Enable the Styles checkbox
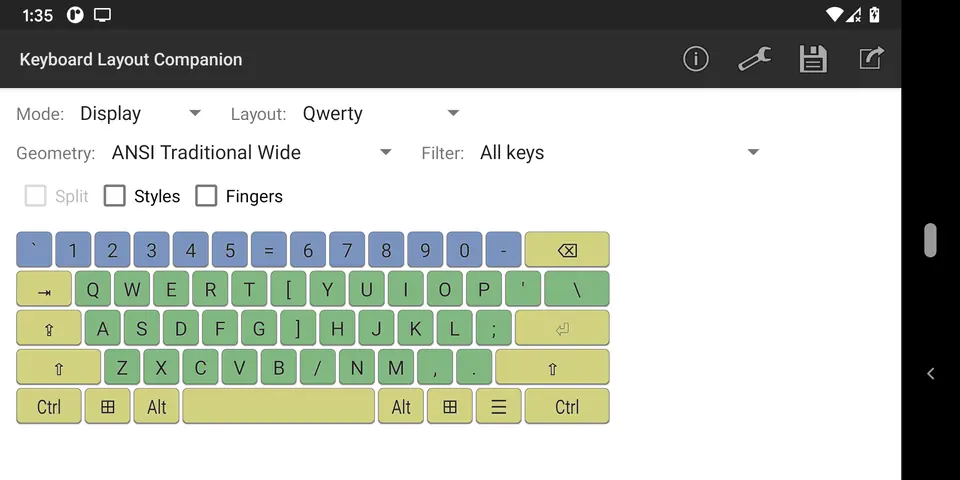The width and height of the screenshot is (960, 480). [114, 196]
